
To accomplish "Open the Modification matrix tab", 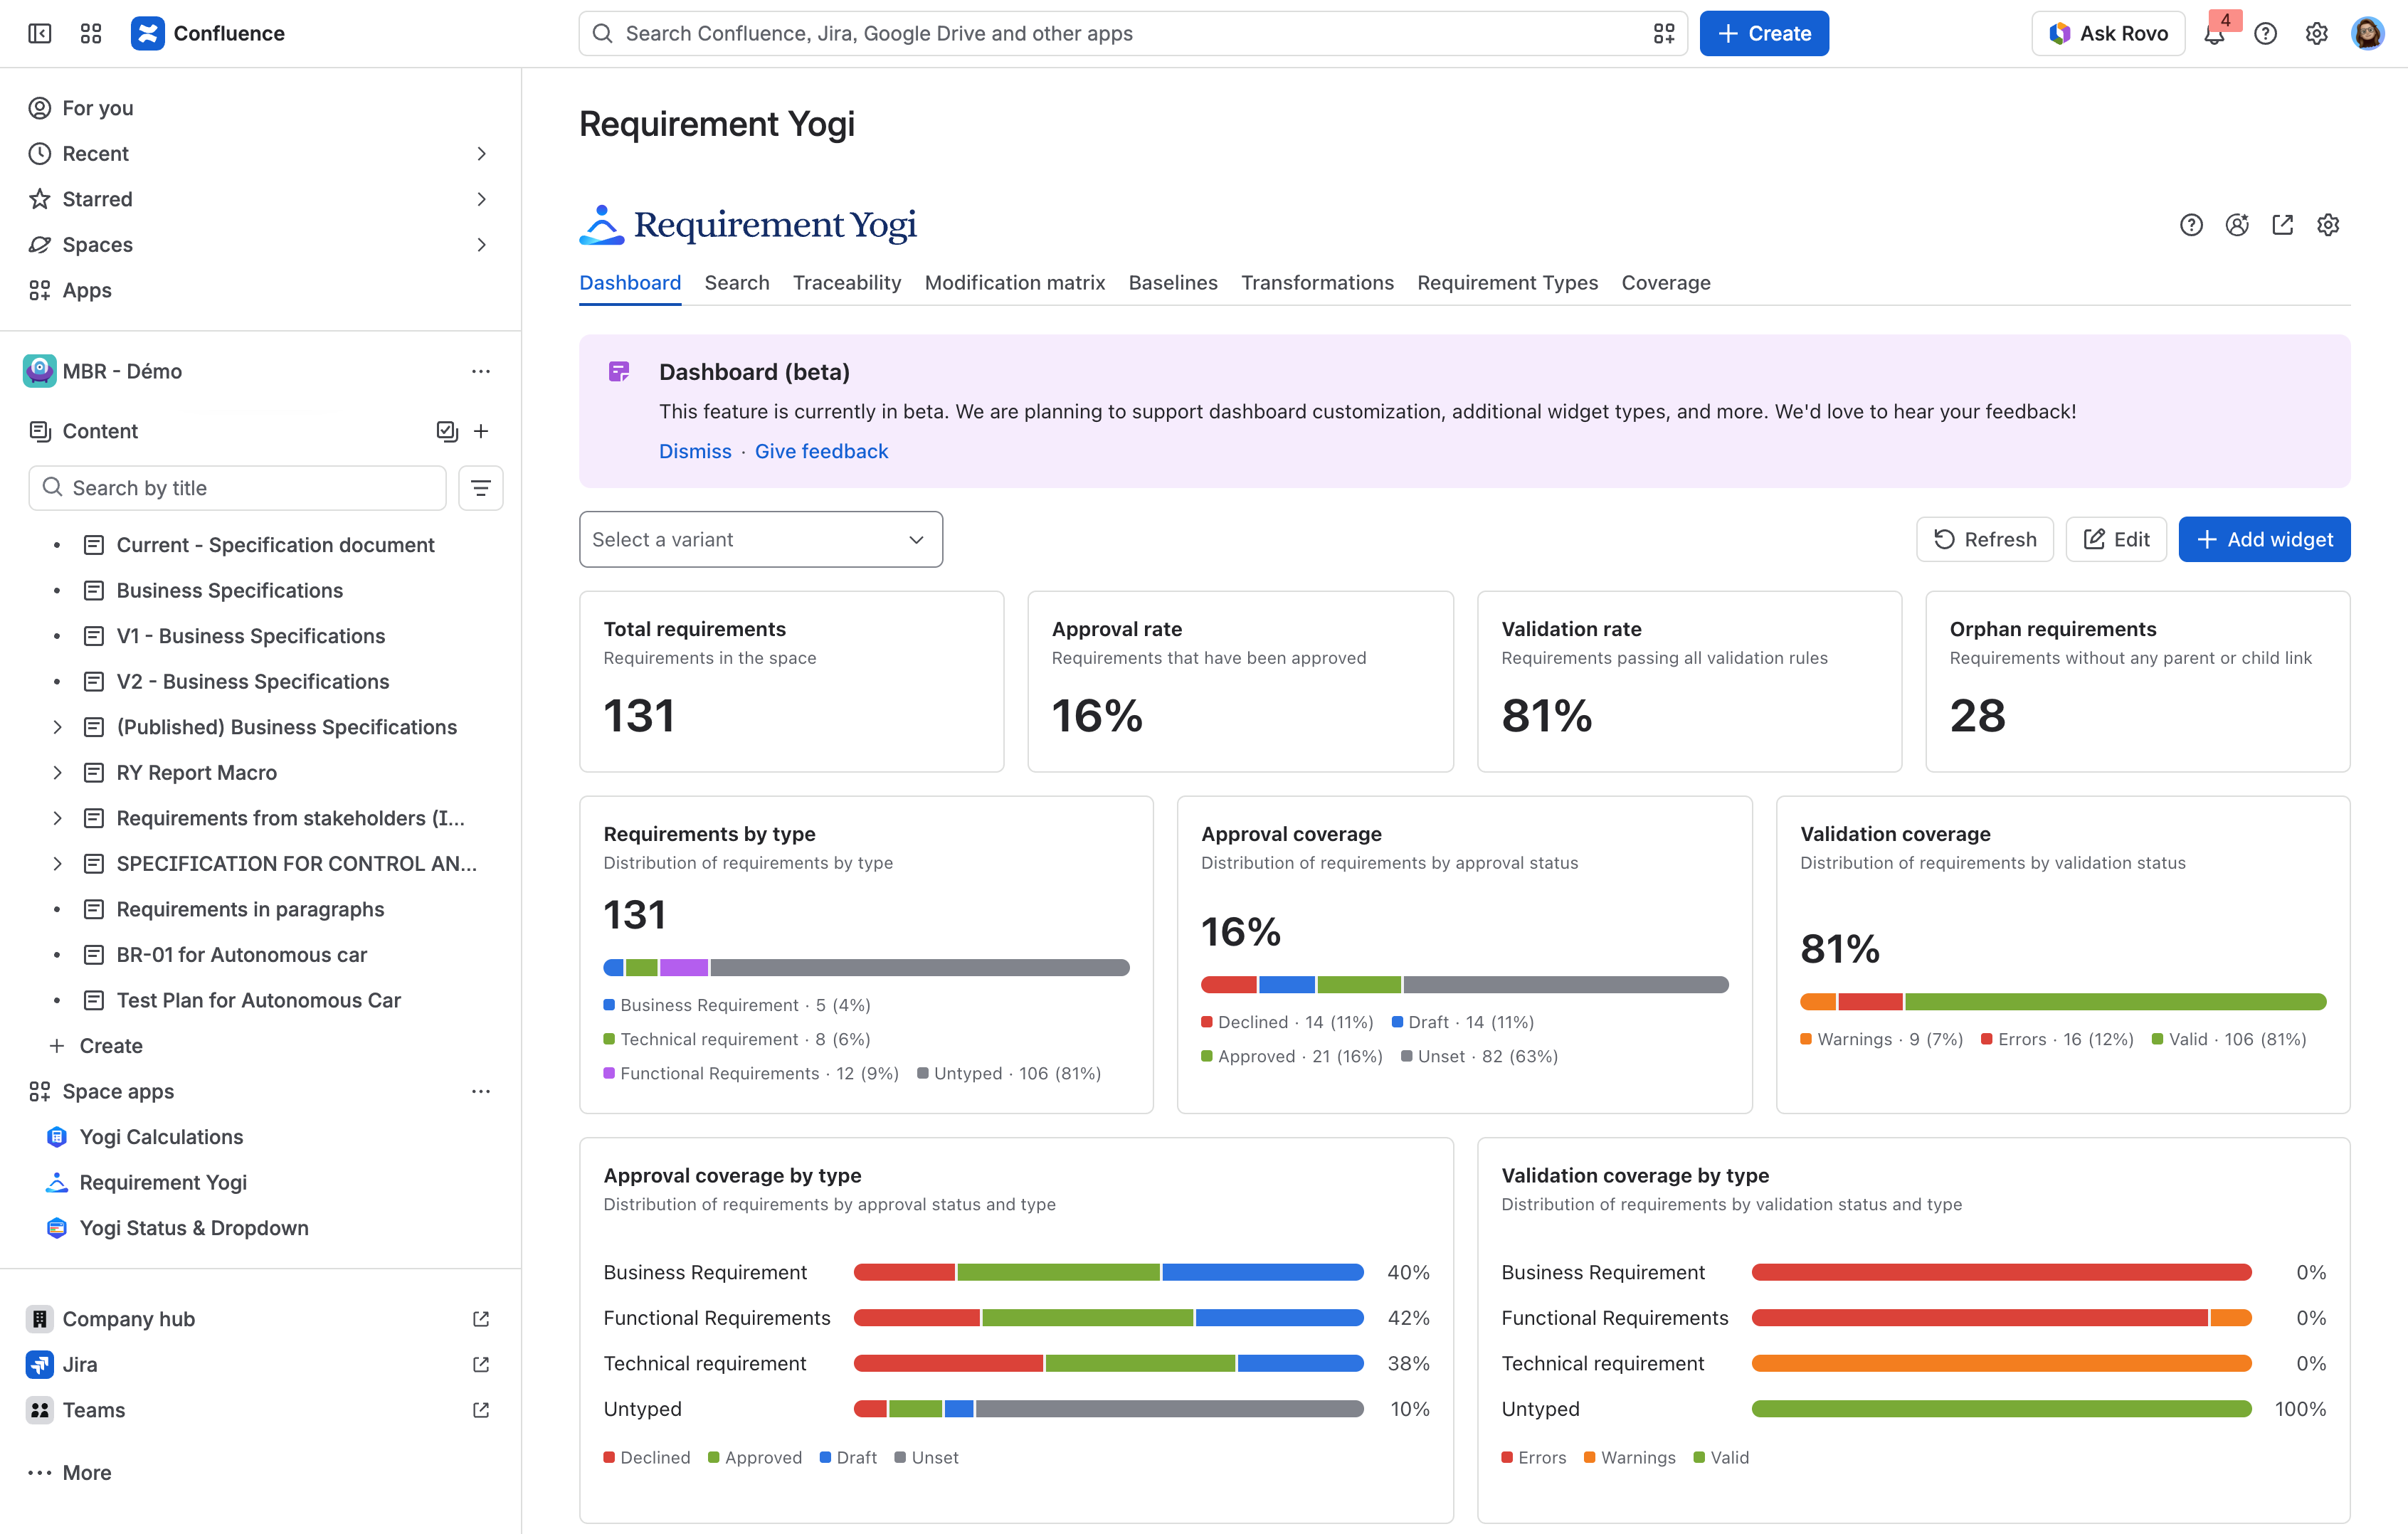I will (1015, 283).
